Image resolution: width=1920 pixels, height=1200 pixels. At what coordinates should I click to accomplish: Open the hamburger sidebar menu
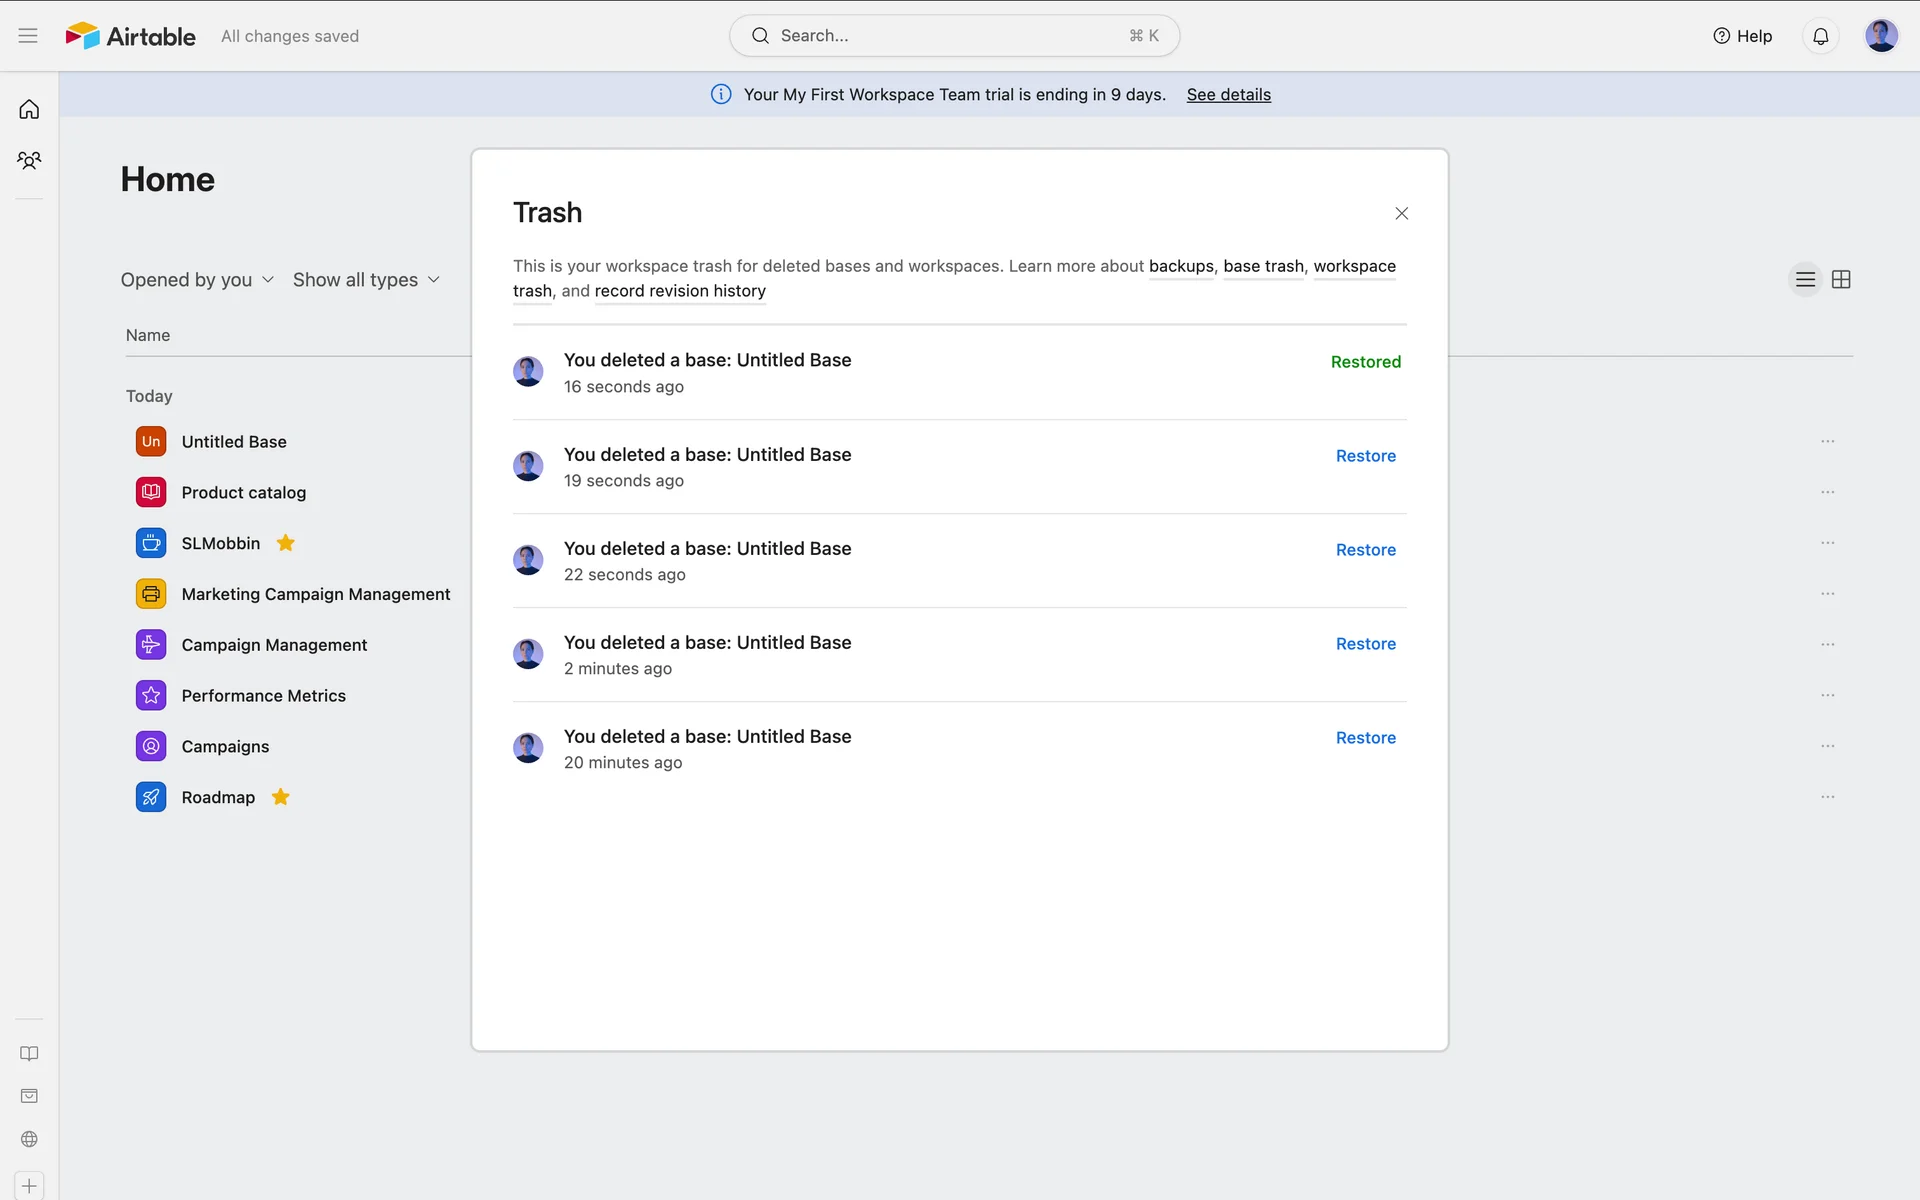pyautogui.click(x=28, y=36)
